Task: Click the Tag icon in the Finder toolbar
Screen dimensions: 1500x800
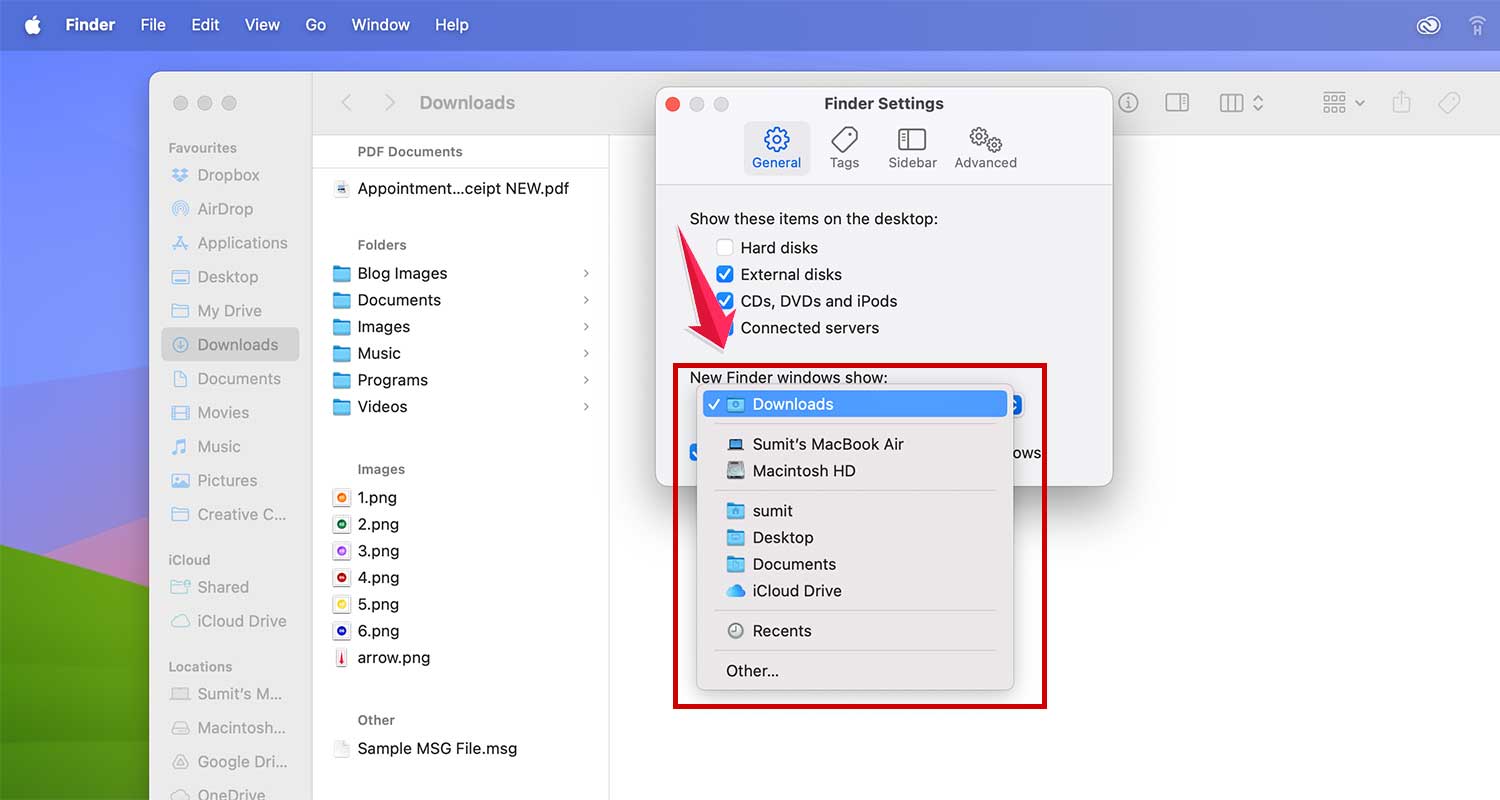Action: click(1449, 102)
